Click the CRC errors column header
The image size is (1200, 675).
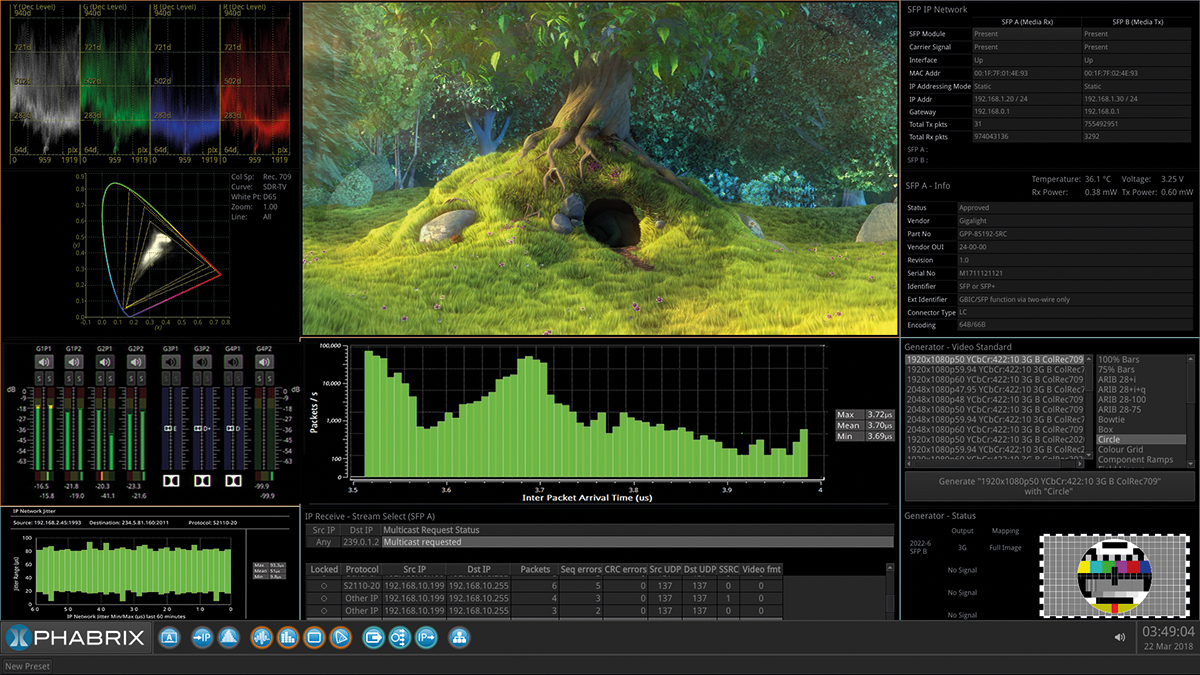click(626, 570)
